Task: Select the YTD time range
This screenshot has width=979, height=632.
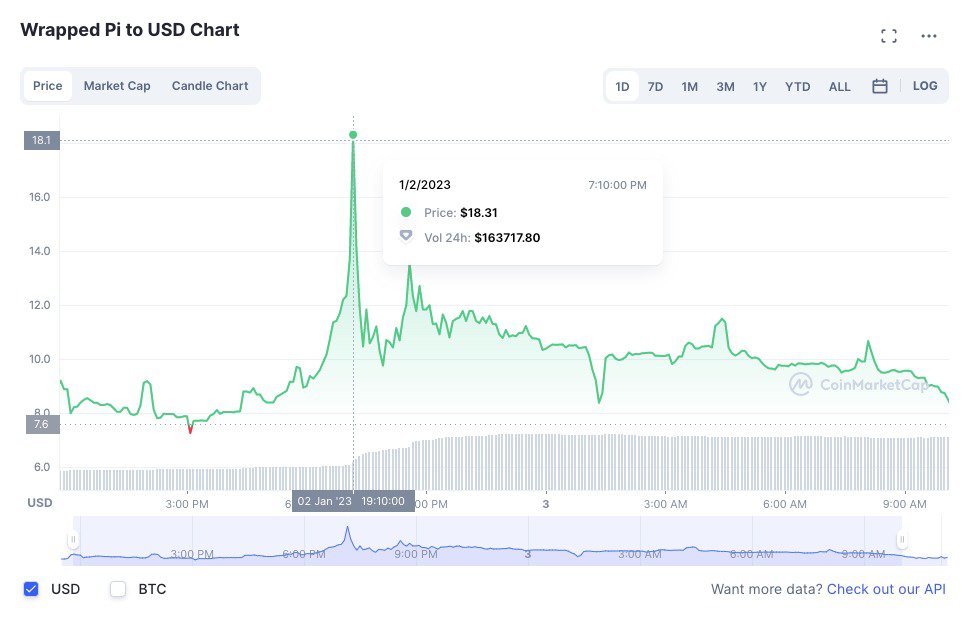Action: [798, 87]
